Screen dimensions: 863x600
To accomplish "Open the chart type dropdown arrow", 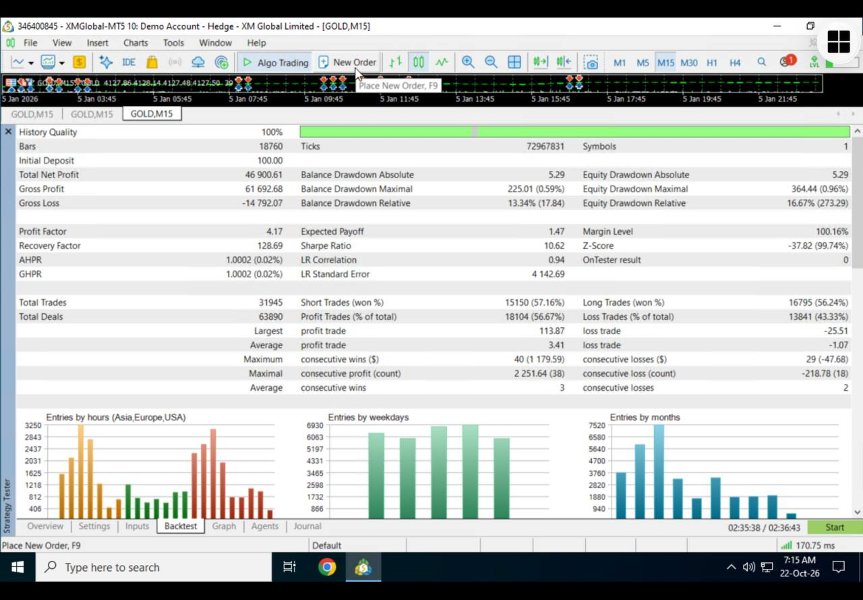I will point(31,63).
